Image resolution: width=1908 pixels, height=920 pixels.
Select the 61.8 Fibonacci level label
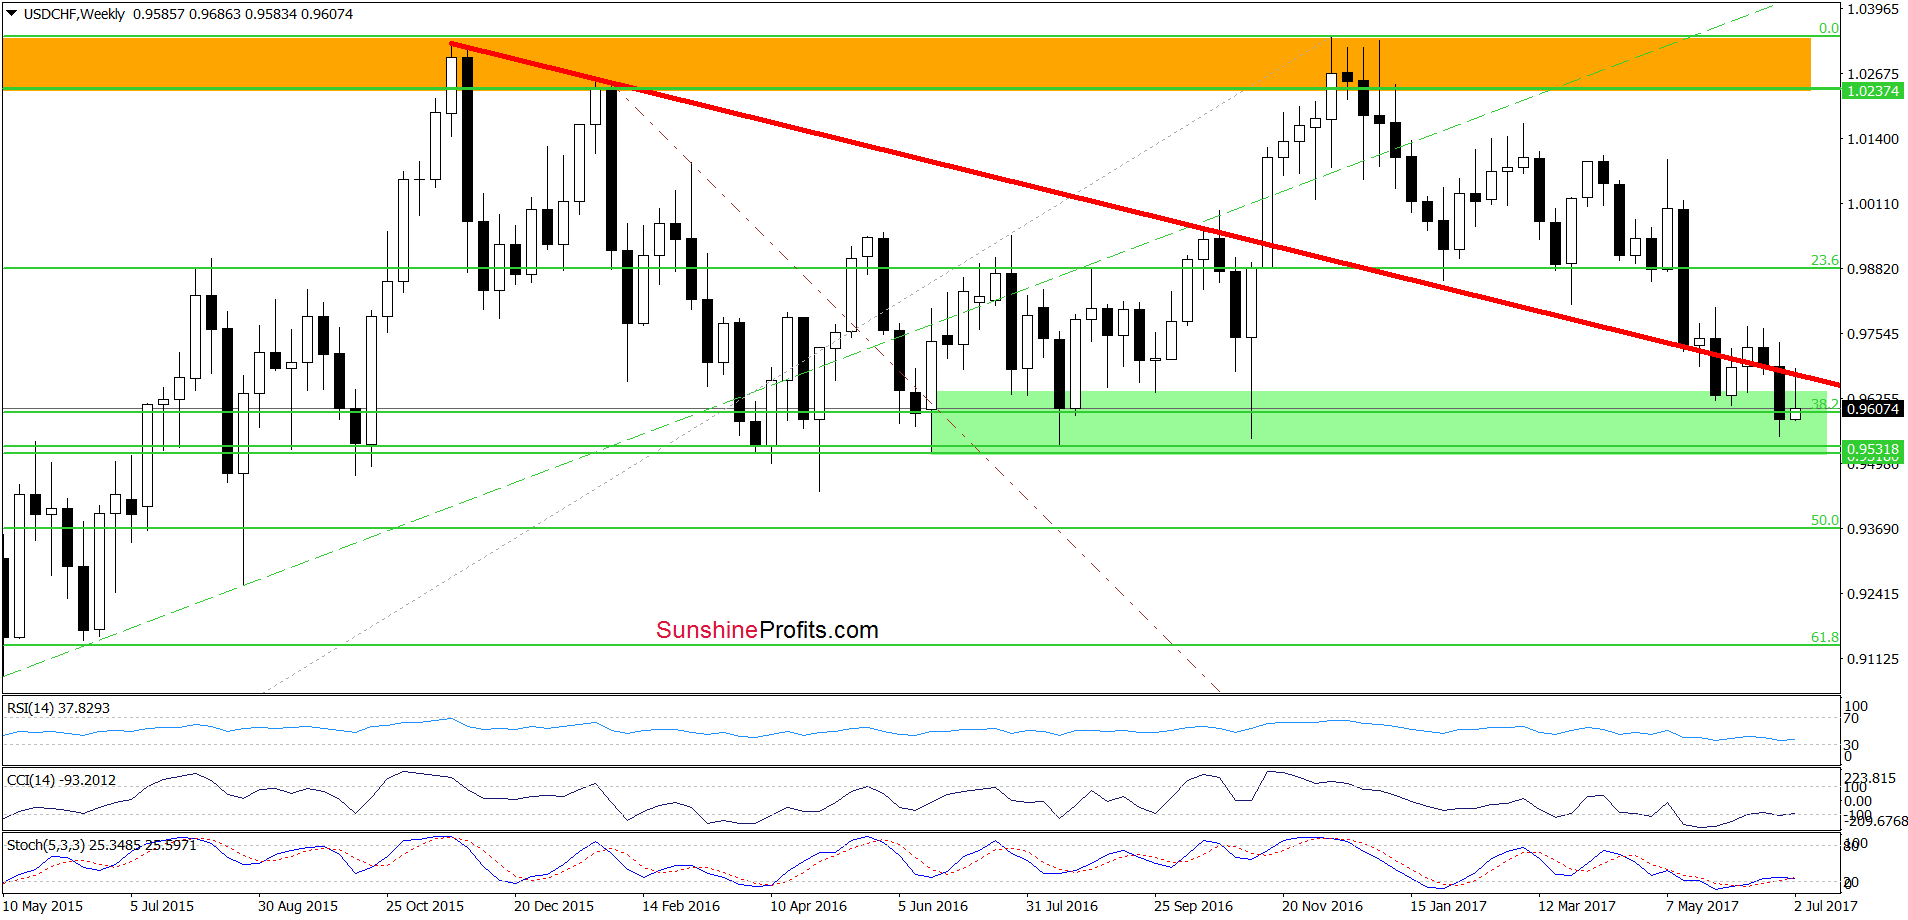[x=1824, y=637]
